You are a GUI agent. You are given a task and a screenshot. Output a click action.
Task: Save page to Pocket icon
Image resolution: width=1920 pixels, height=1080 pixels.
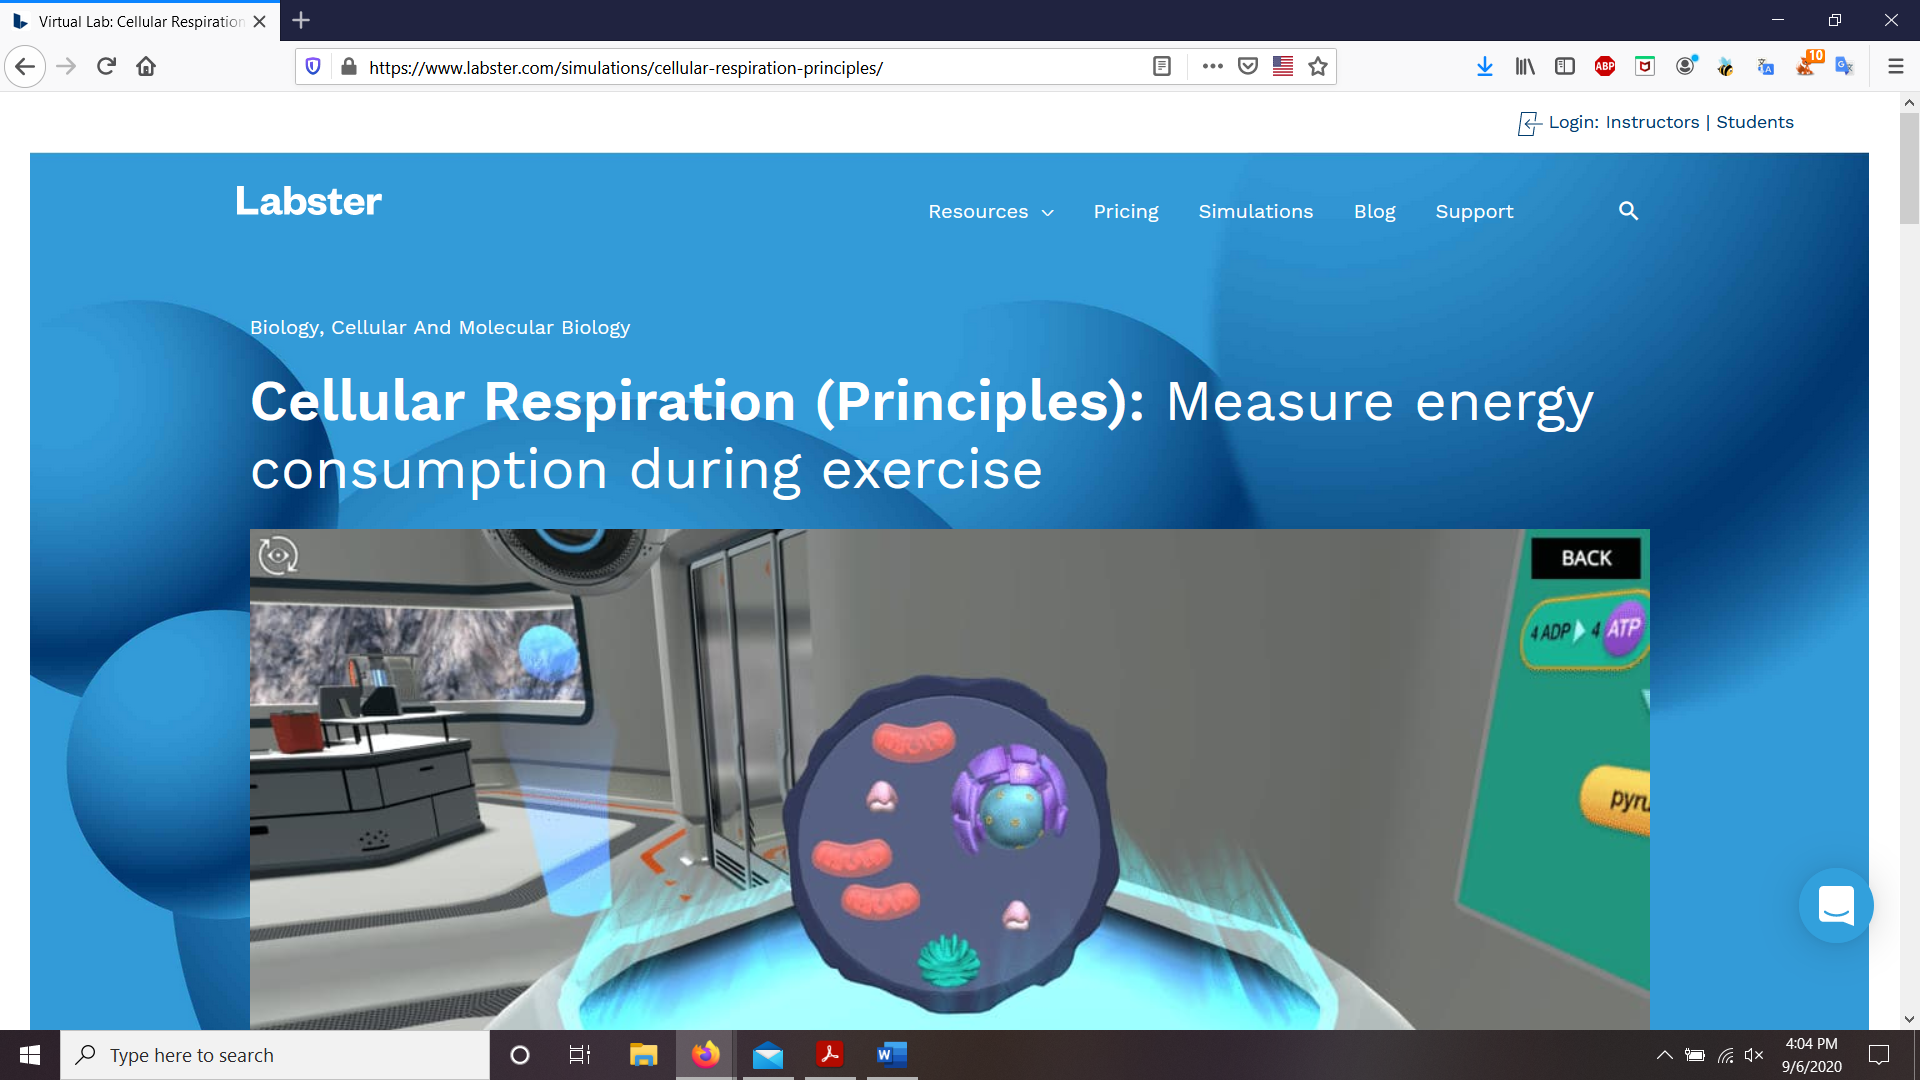coord(1247,67)
